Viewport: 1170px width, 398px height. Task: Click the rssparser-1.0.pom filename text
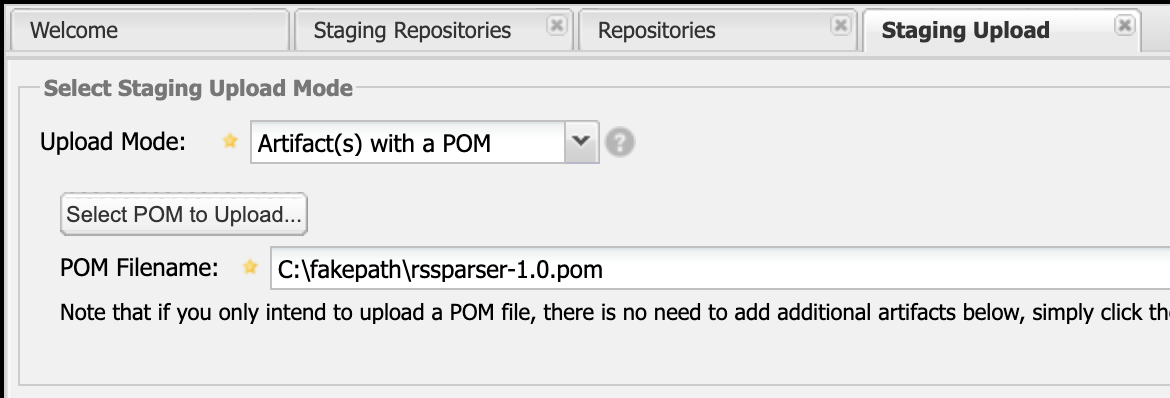506,269
